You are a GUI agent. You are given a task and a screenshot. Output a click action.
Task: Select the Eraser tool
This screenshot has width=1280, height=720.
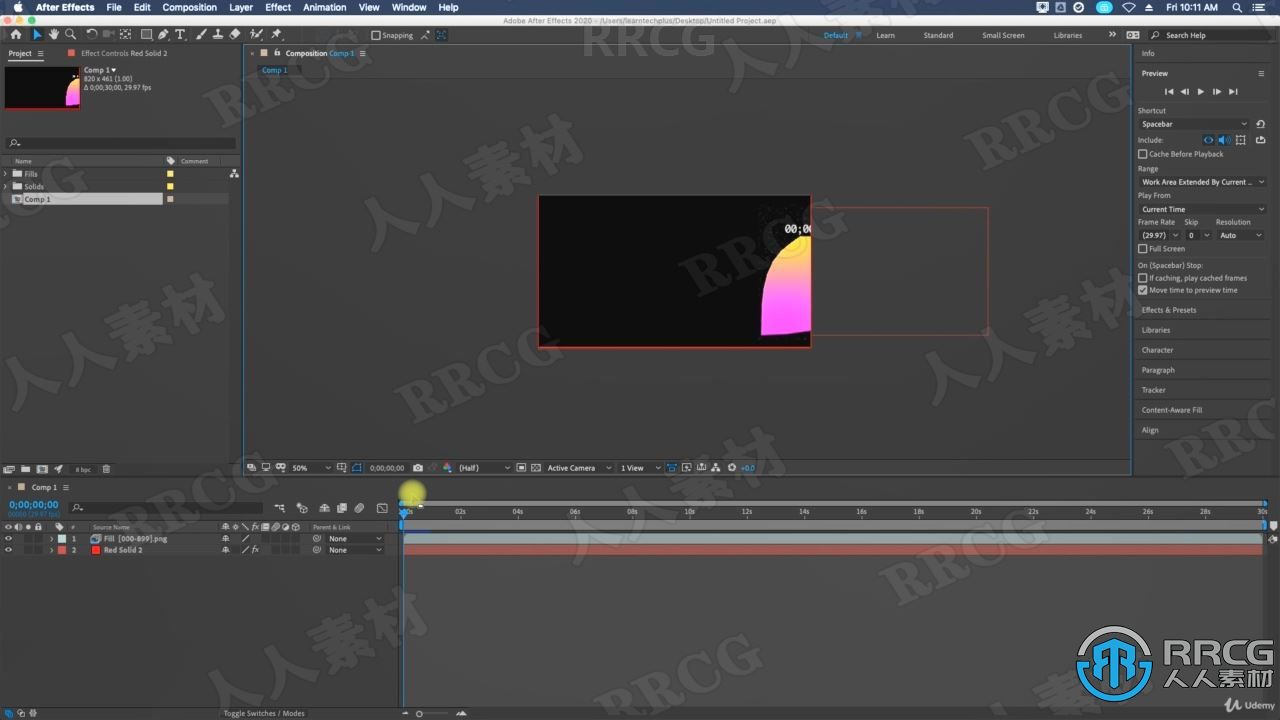234,34
